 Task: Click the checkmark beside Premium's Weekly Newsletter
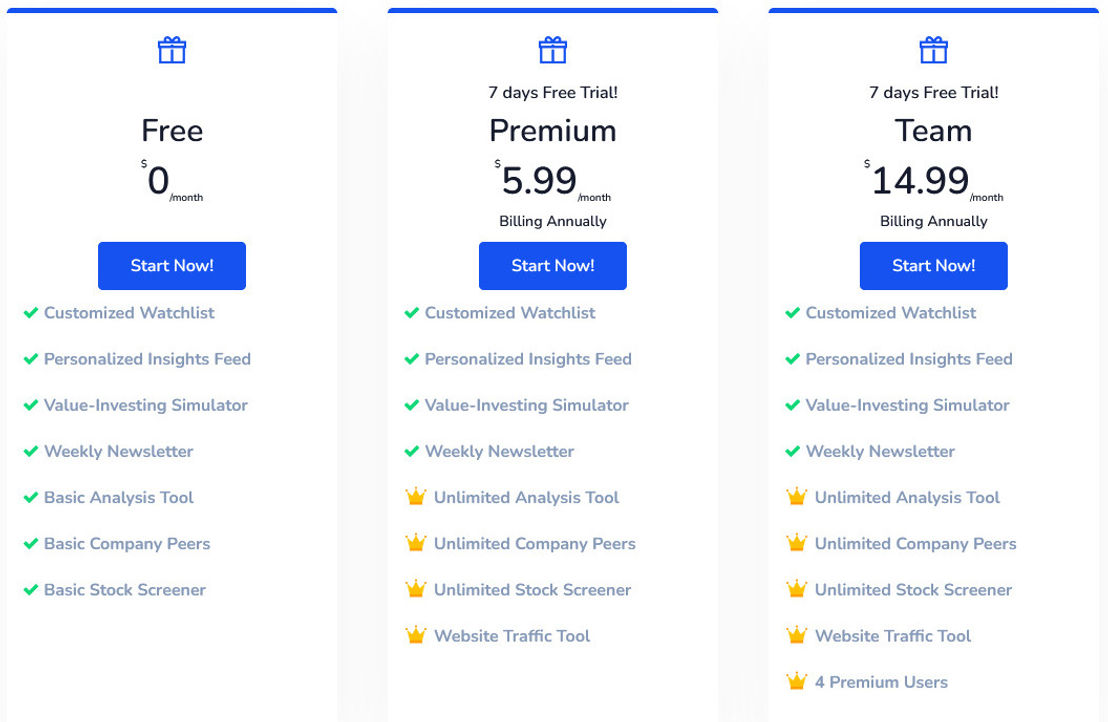411,451
